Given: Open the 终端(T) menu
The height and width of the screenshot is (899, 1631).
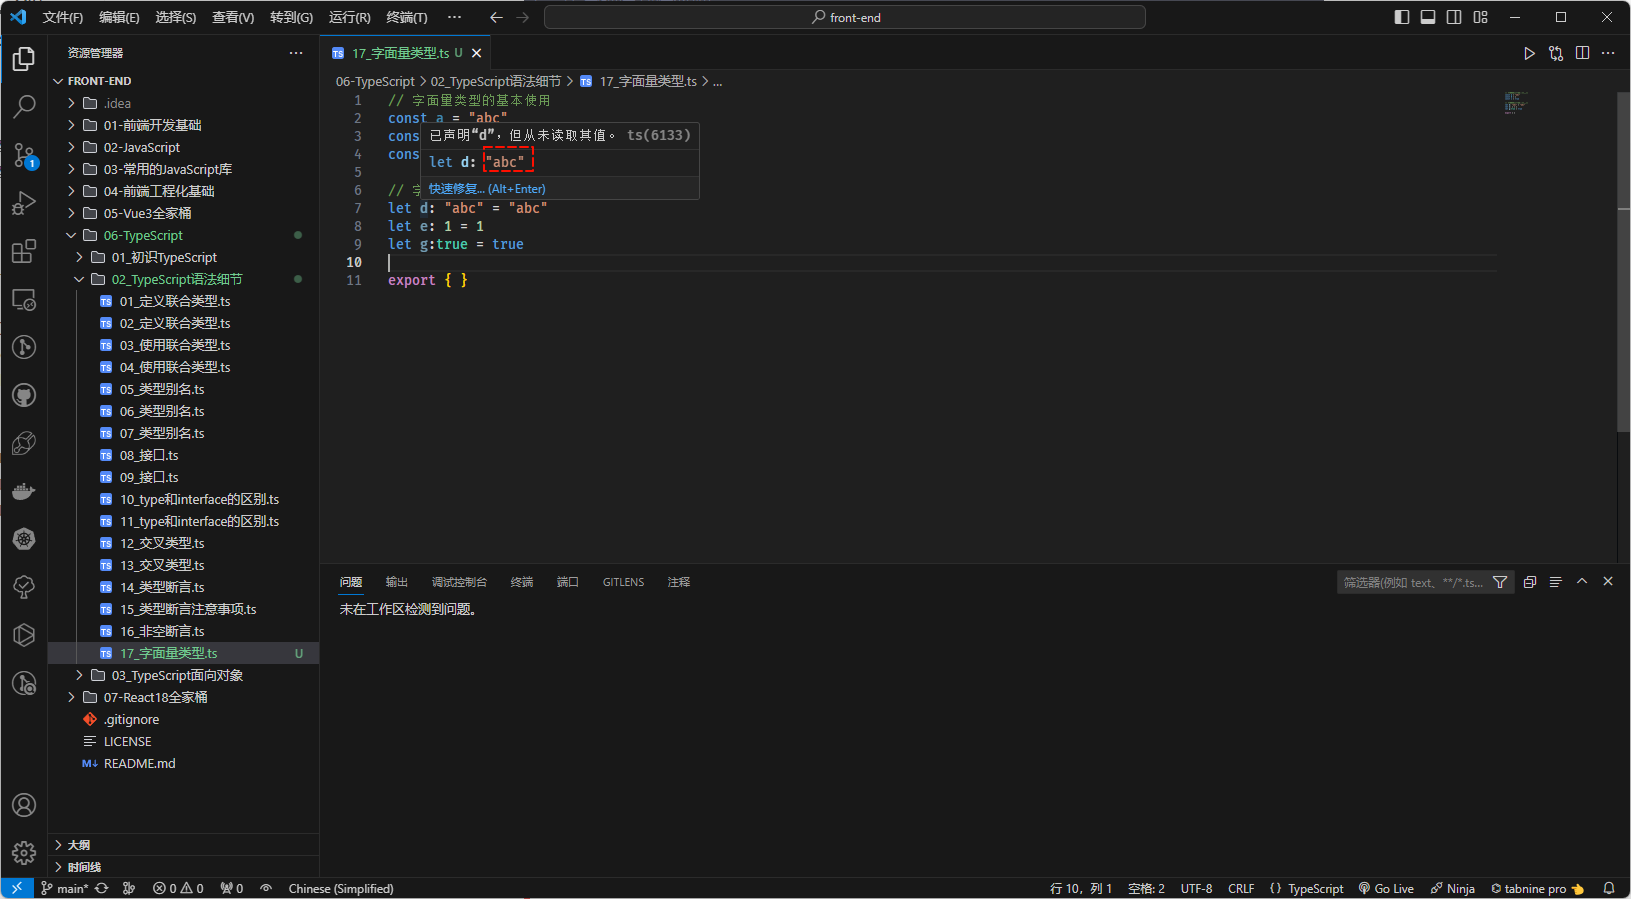Looking at the screenshot, I should pyautogui.click(x=406, y=17).
